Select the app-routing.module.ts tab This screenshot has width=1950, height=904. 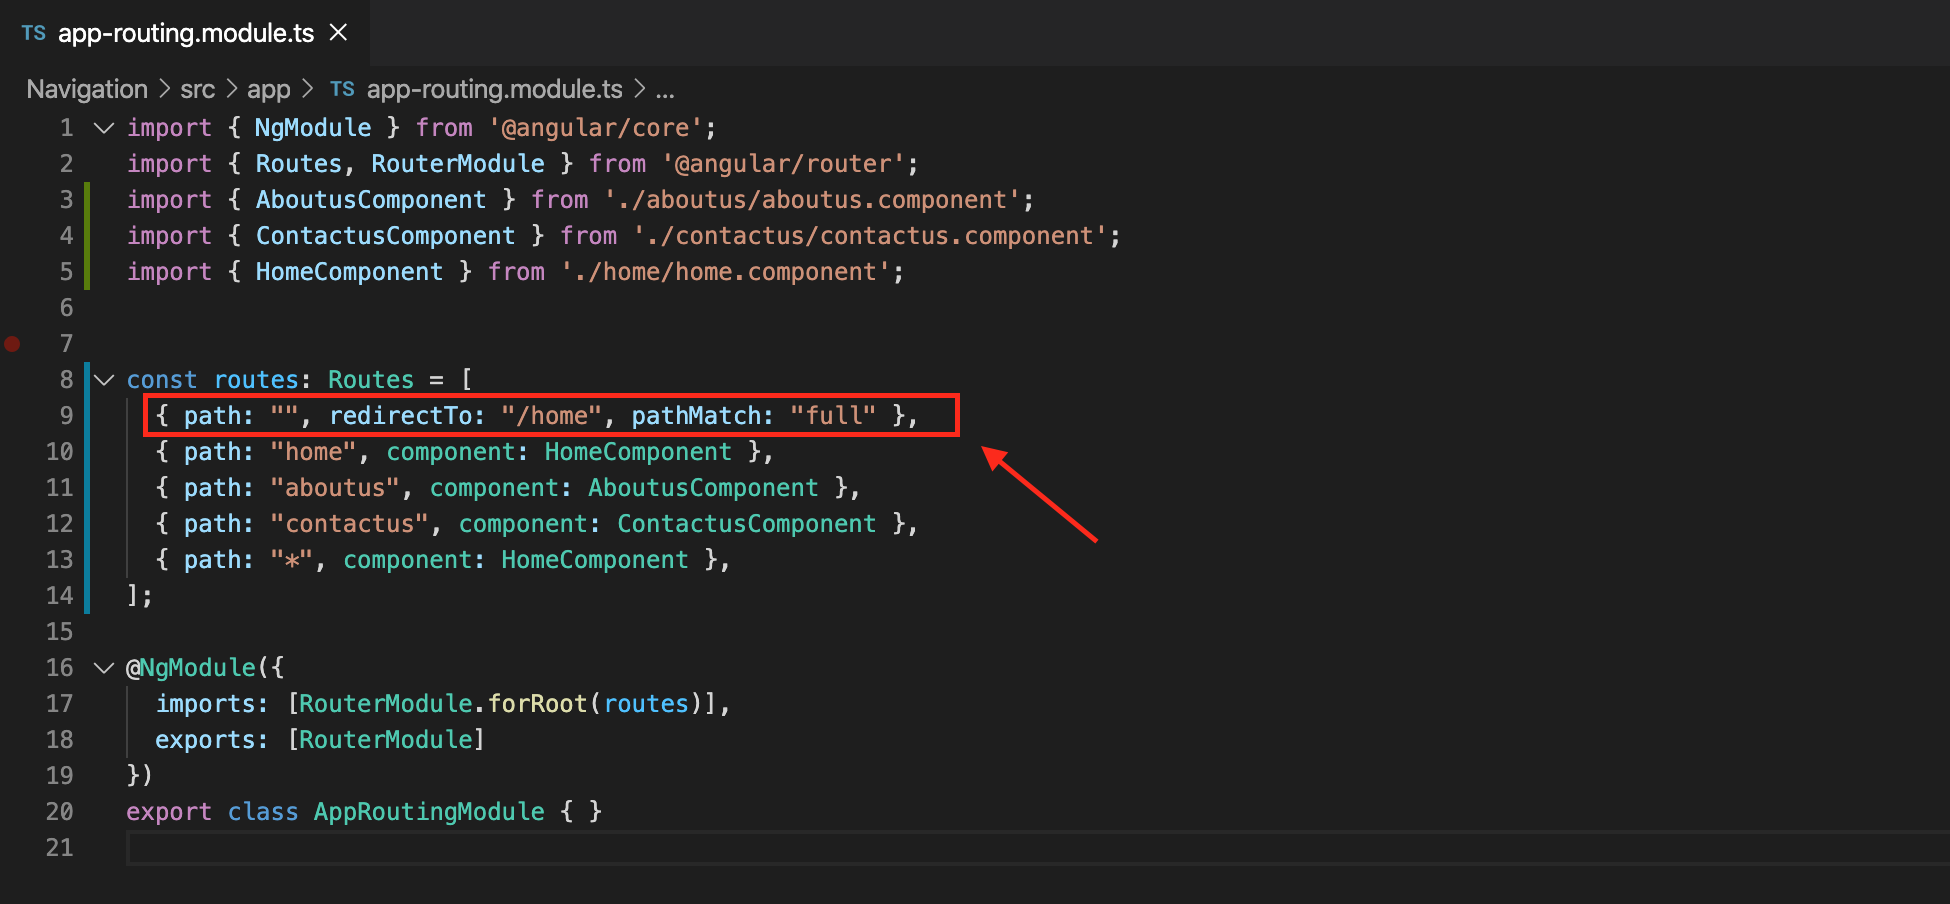pyautogui.click(x=185, y=33)
